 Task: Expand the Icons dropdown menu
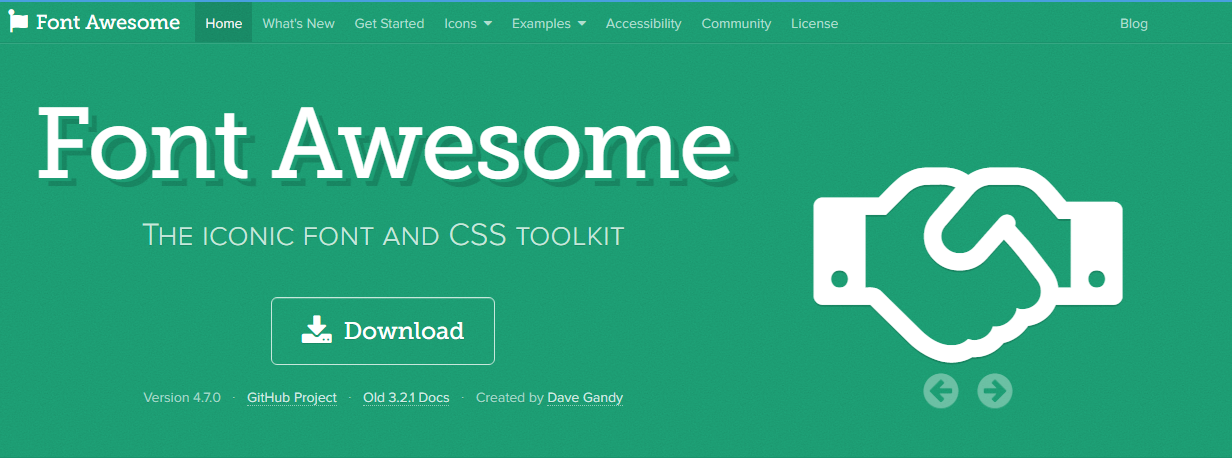coord(468,23)
